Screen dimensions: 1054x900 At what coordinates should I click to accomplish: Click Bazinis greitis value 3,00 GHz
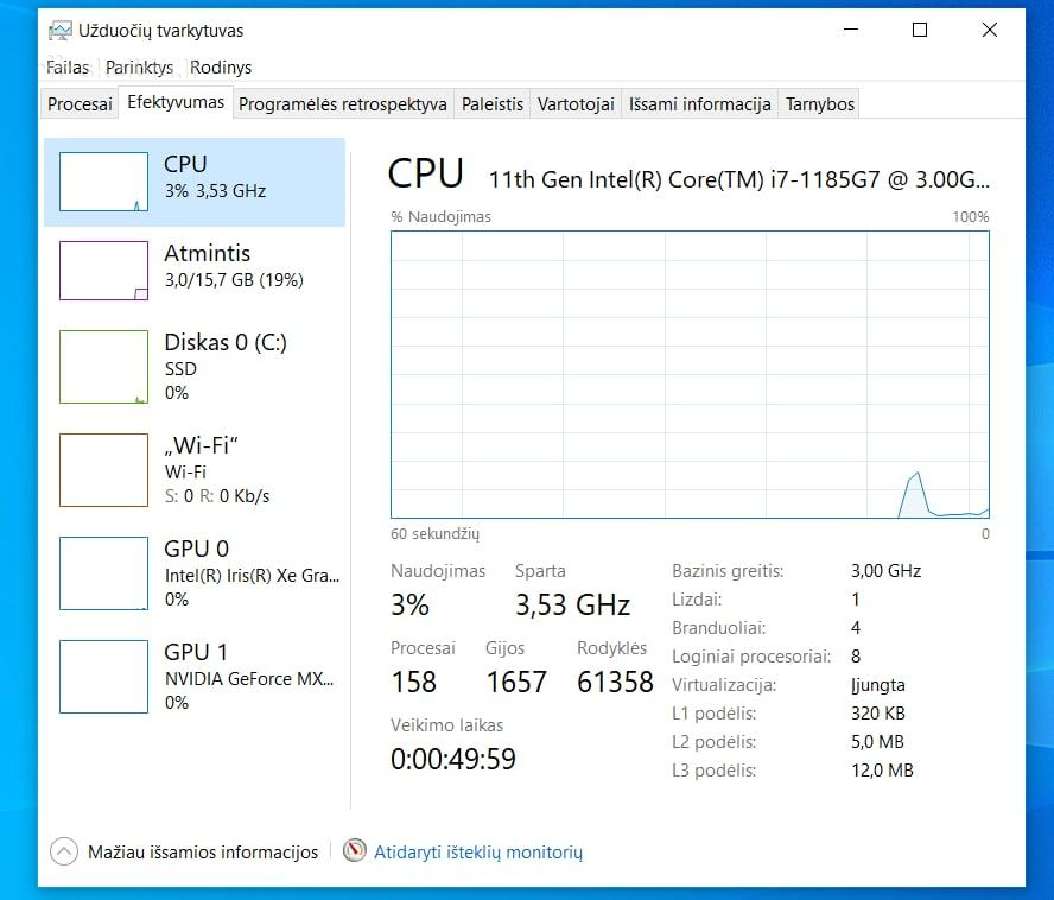(x=886, y=571)
